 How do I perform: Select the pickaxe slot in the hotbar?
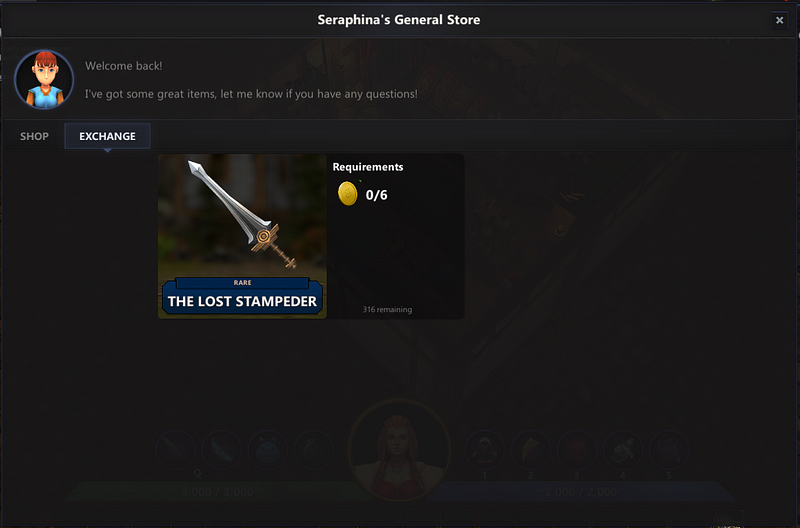pos(314,450)
